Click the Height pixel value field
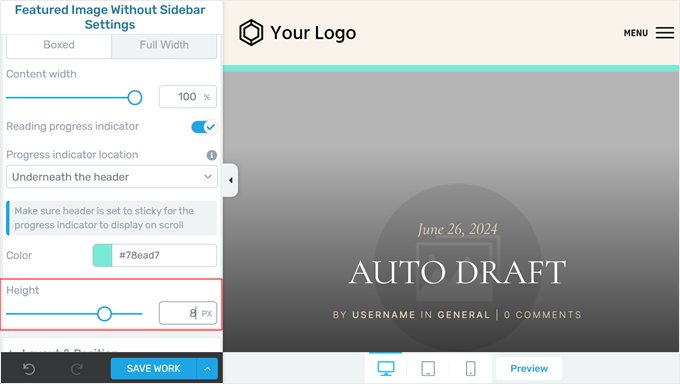Image resolution: width=680 pixels, height=384 pixels. click(188, 313)
